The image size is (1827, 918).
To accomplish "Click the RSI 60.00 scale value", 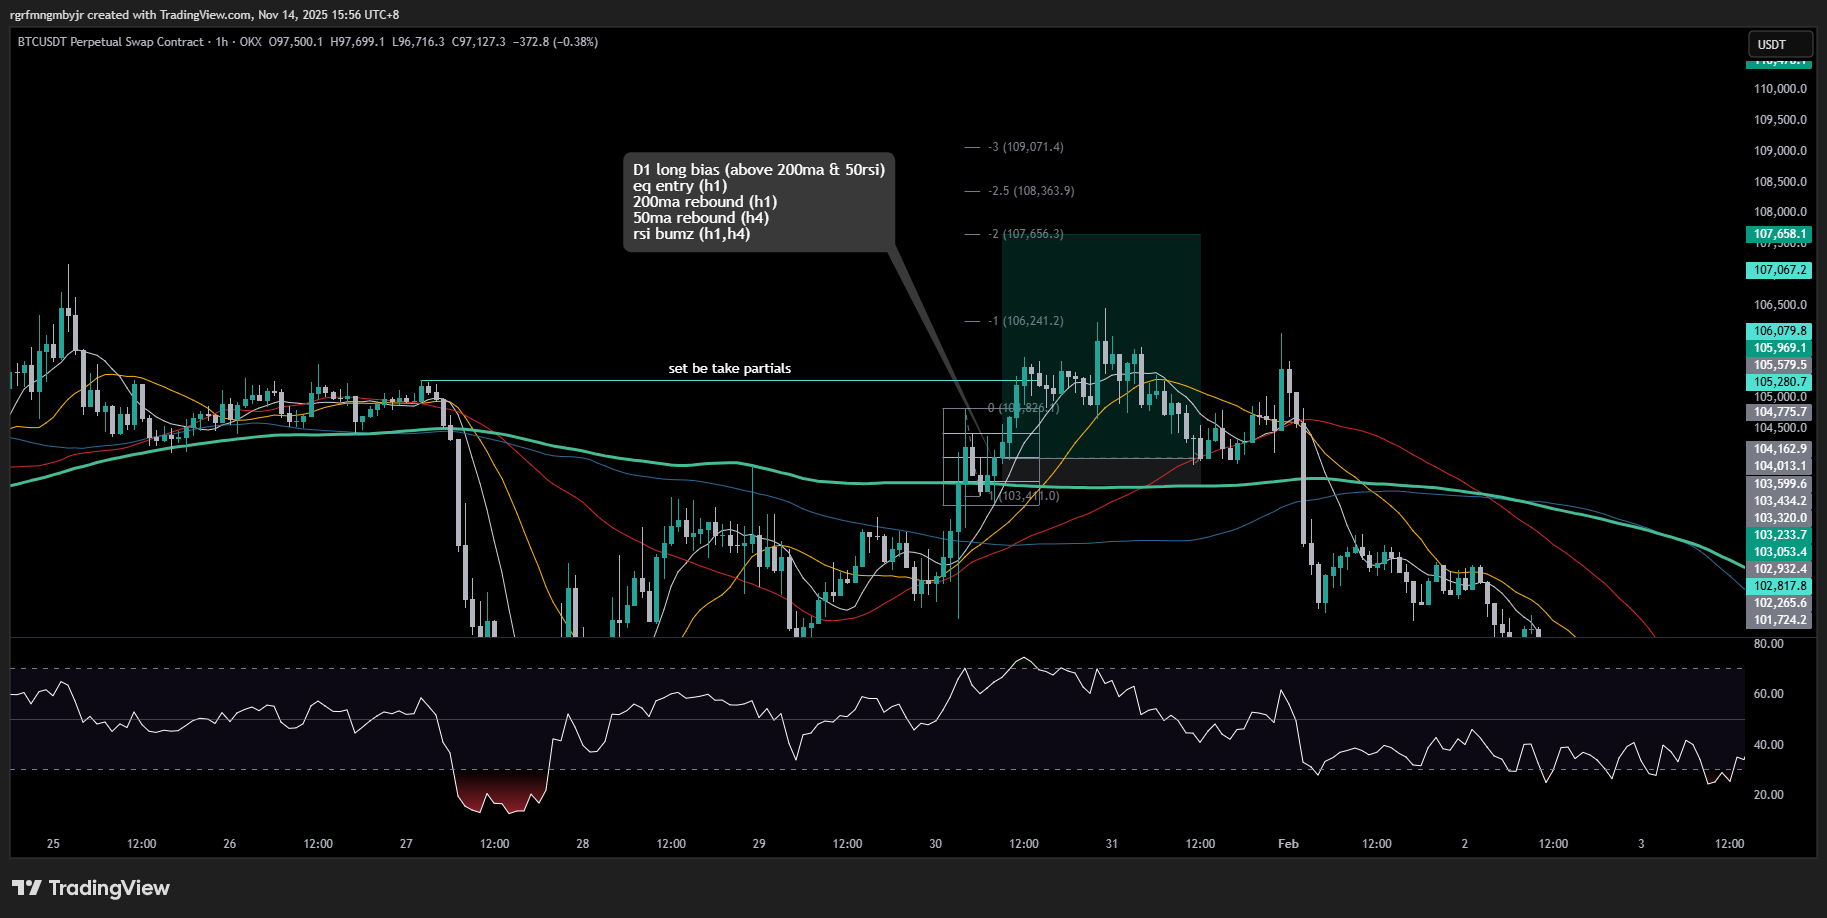I will tap(1768, 694).
